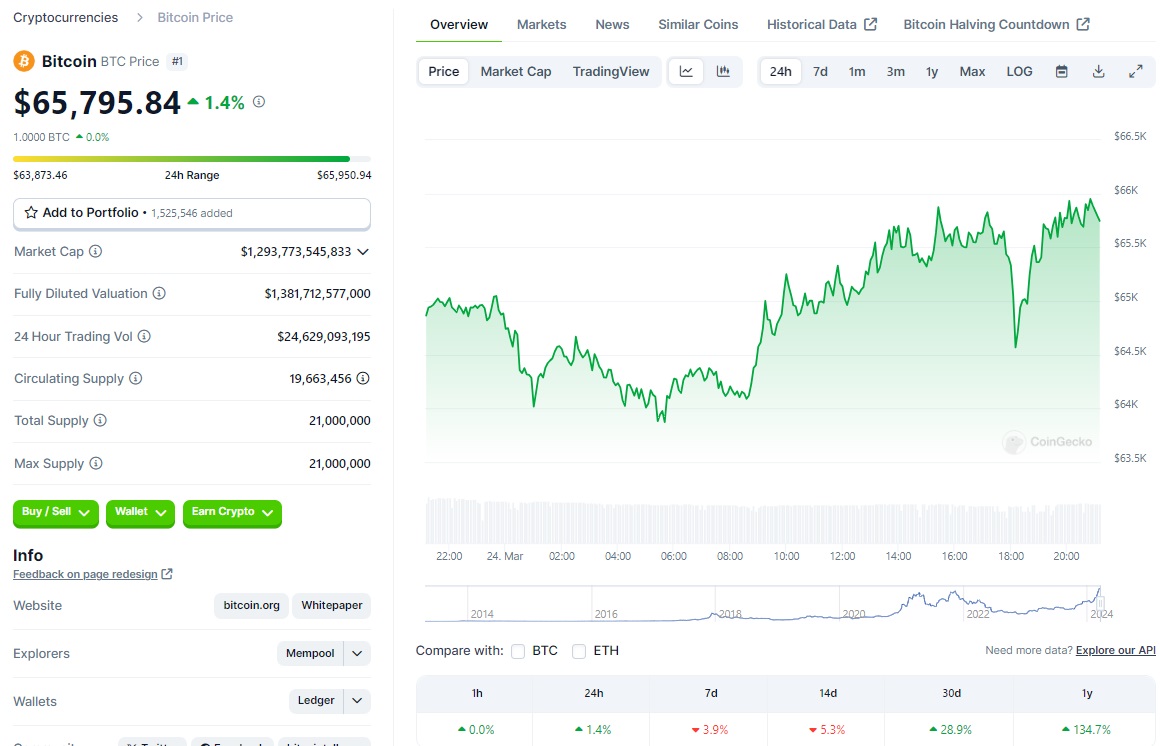The image size is (1160, 746).
Task: Select the 1y time range
Action: click(932, 72)
